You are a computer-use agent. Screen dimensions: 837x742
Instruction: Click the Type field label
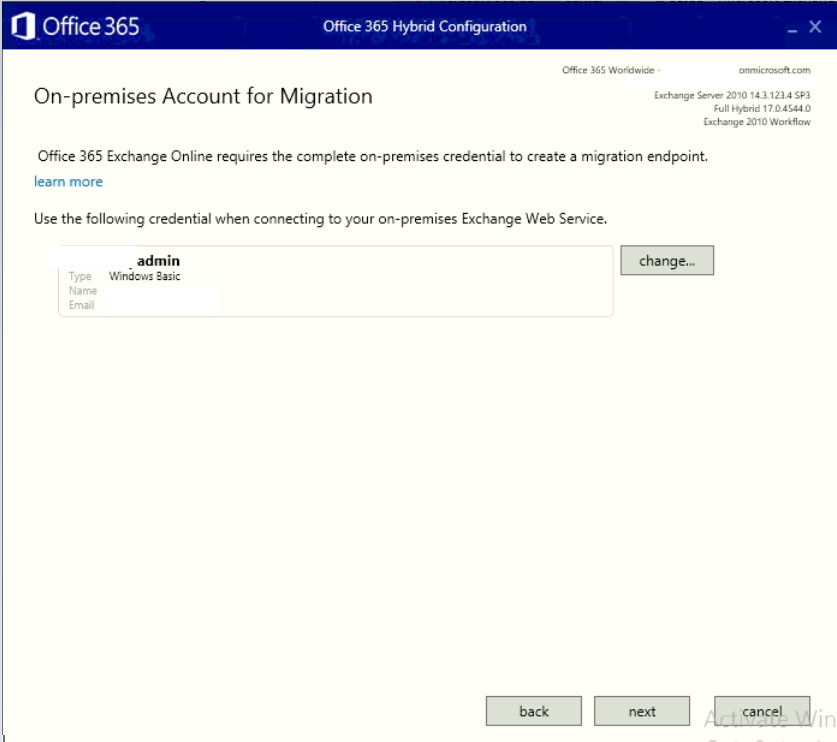click(80, 276)
